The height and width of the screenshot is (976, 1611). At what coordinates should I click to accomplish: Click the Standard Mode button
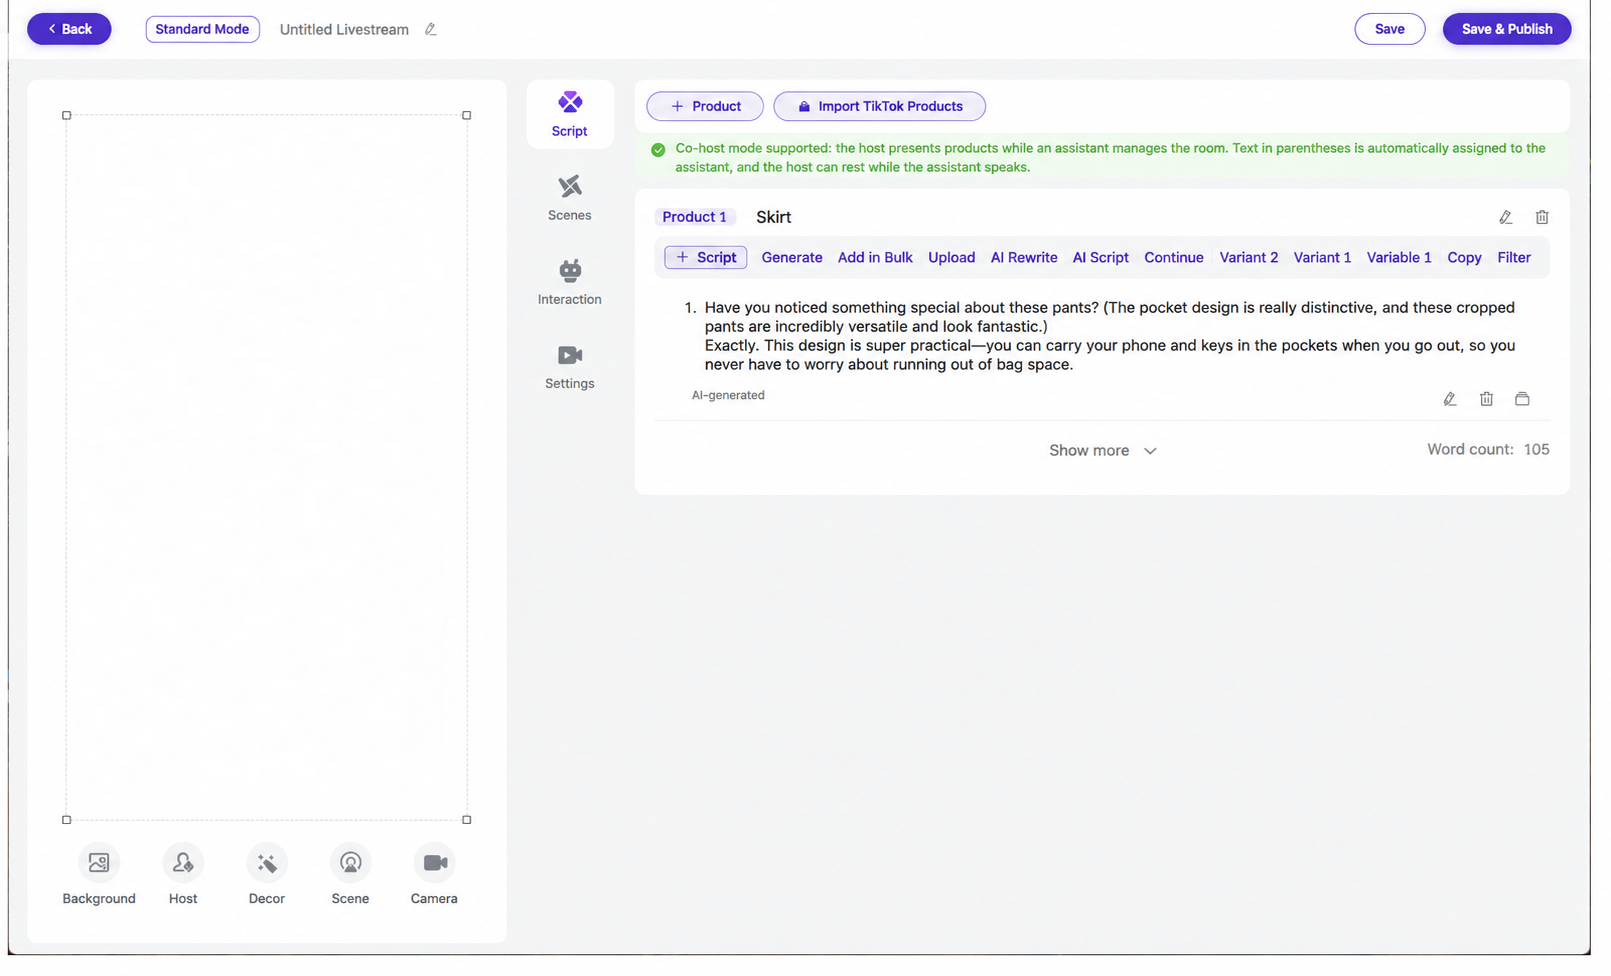click(202, 29)
